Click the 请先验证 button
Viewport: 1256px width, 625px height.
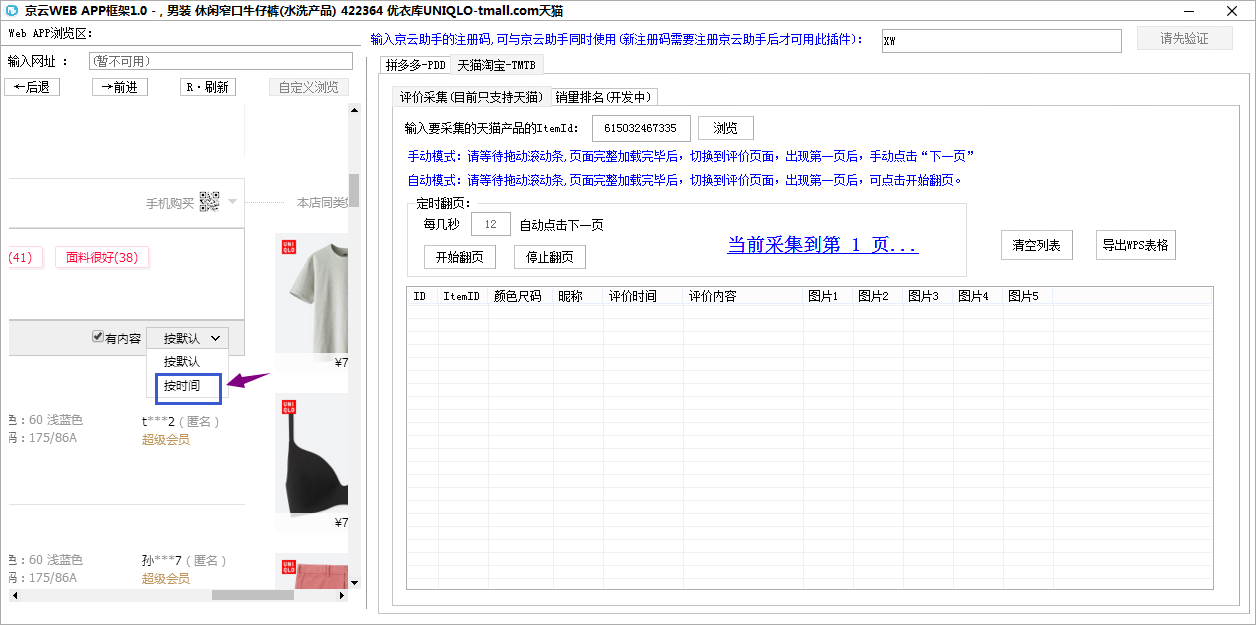[x=1185, y=38]
